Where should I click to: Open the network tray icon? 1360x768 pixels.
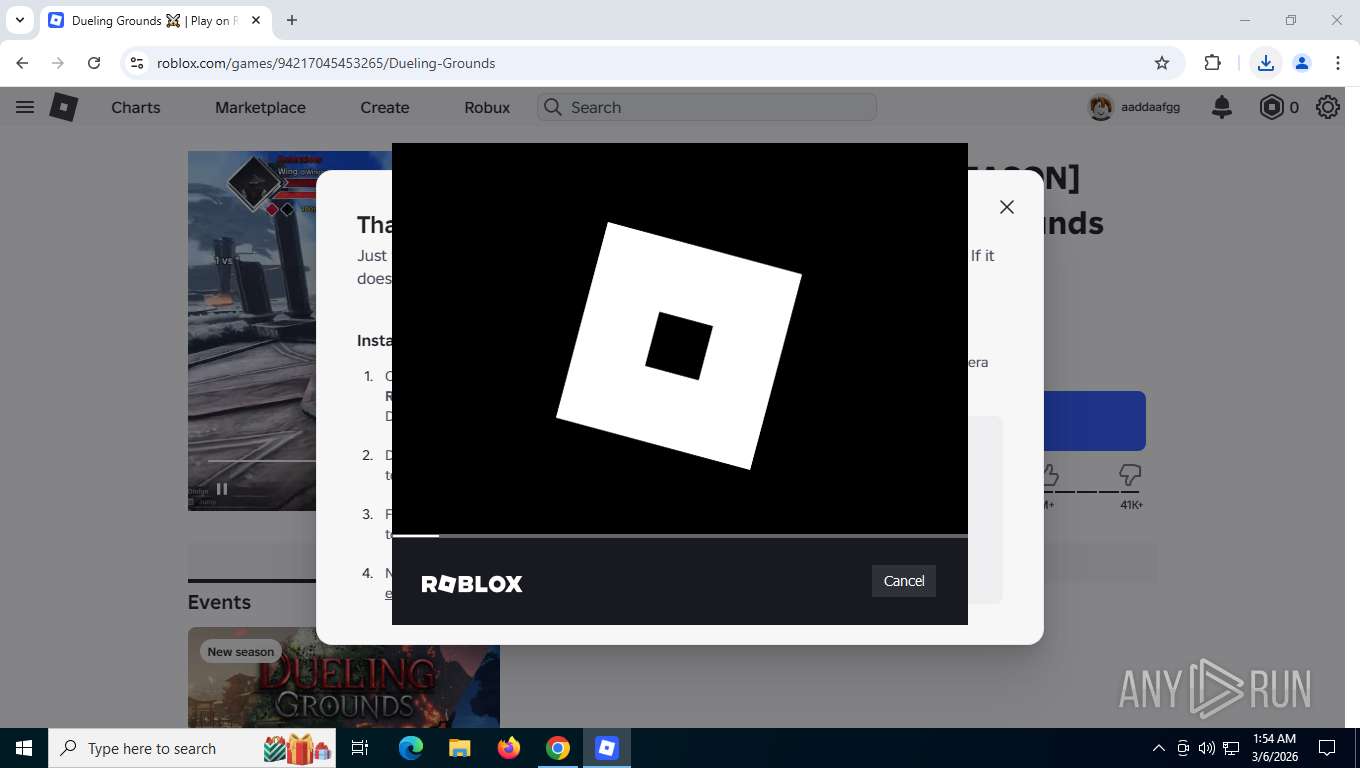pyautogui.click(x=1231, y=748)
